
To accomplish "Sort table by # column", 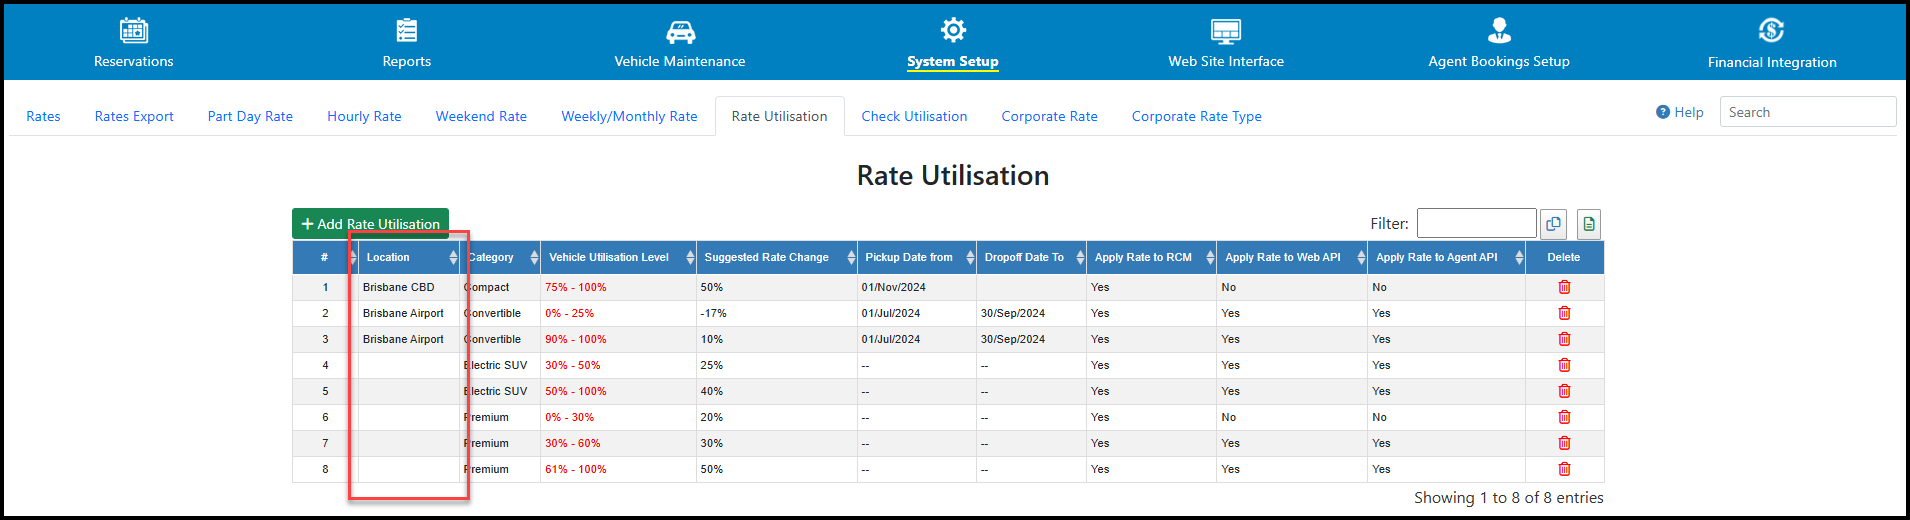I will click(325, 257).
